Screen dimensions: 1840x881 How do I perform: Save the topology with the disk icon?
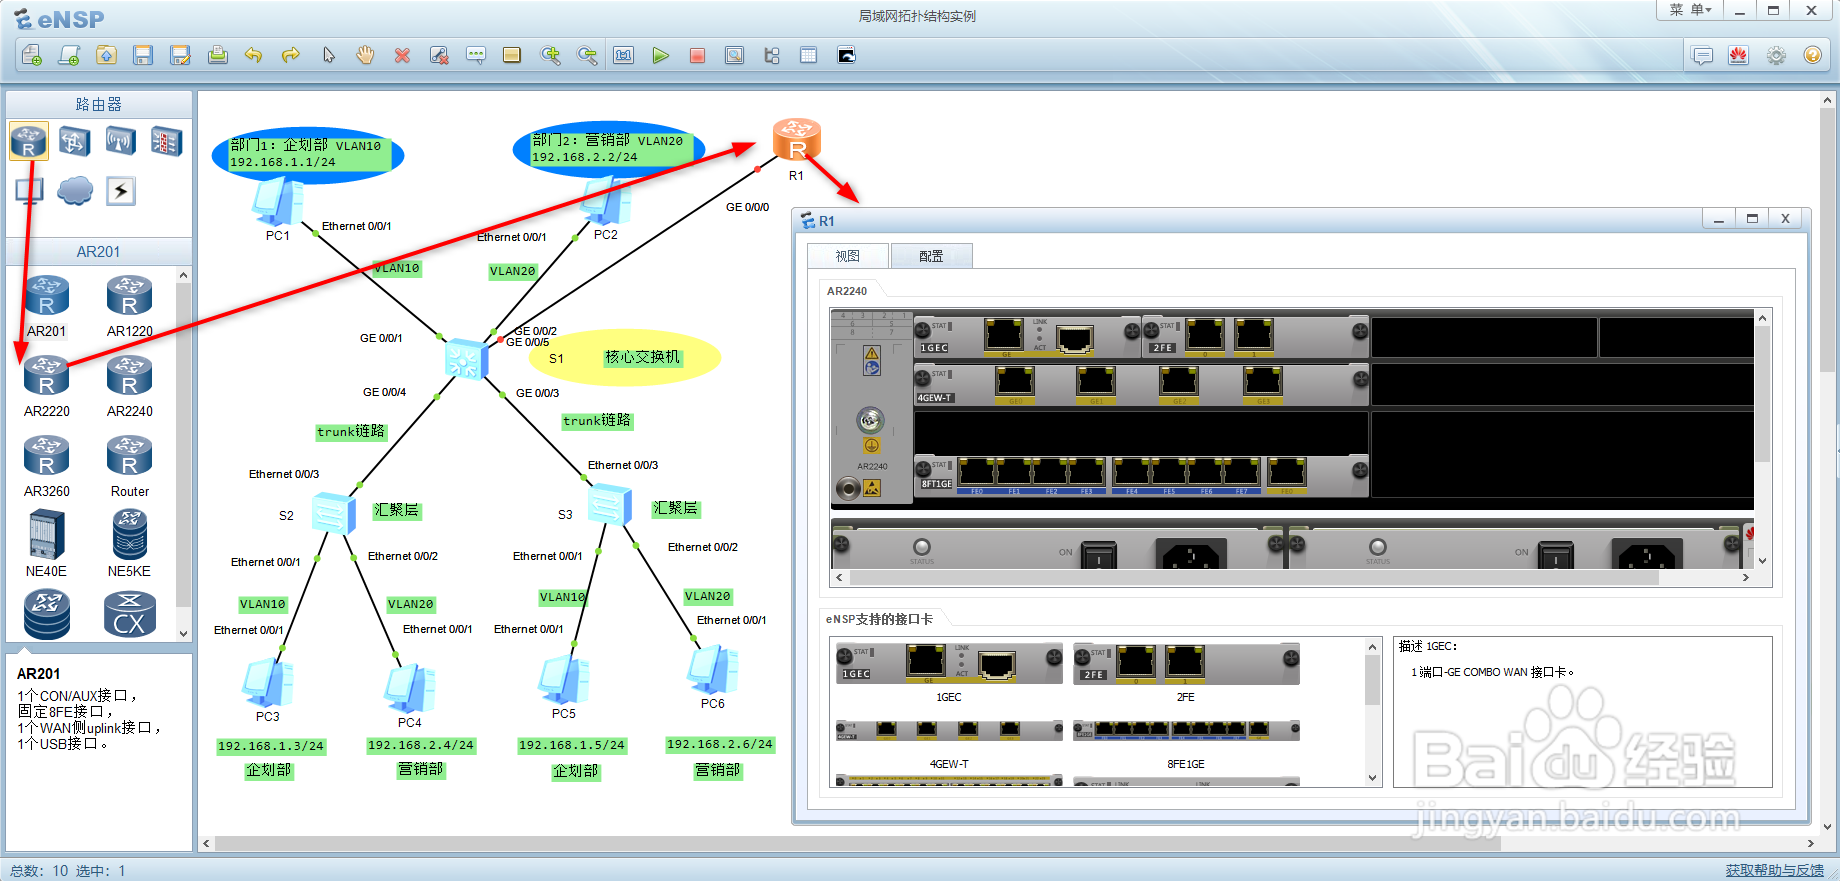[143, 55]
